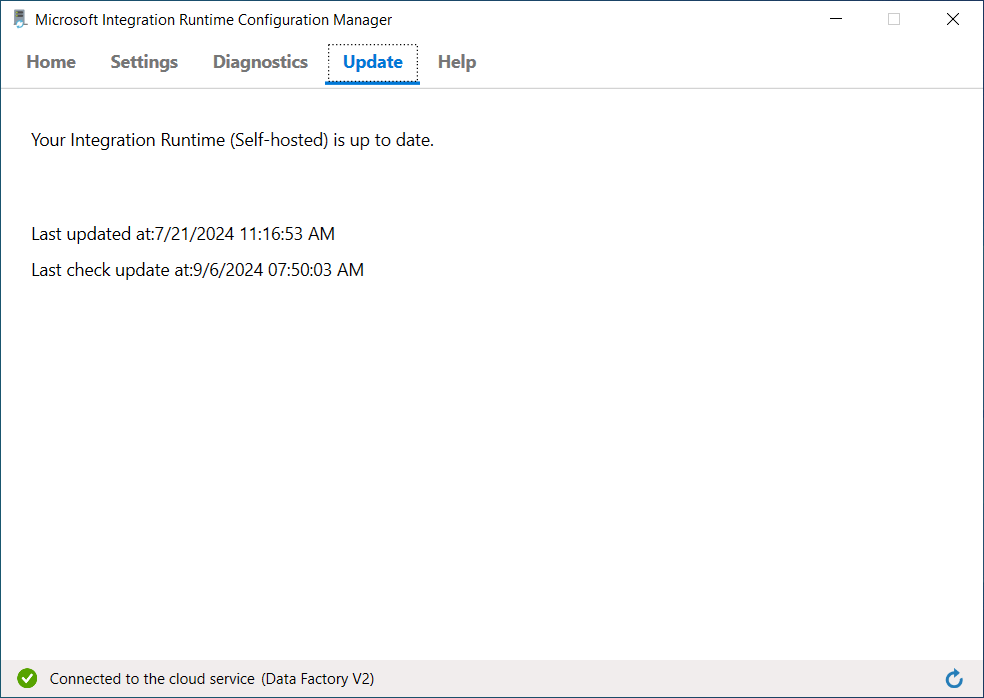Open the Help tab
The width and height of the screenshot is (984, 698).
click(x=457, y=62)
